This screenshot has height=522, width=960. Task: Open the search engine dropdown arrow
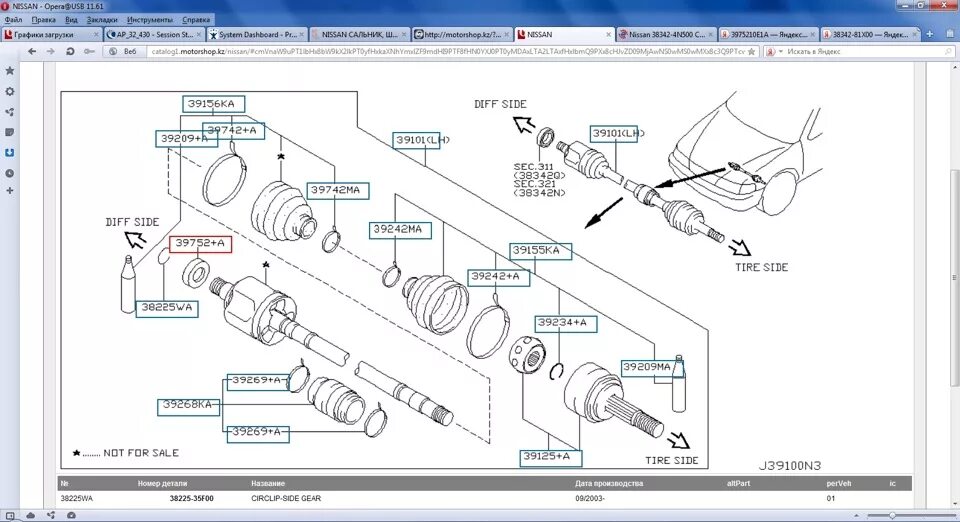click(781, 51)
